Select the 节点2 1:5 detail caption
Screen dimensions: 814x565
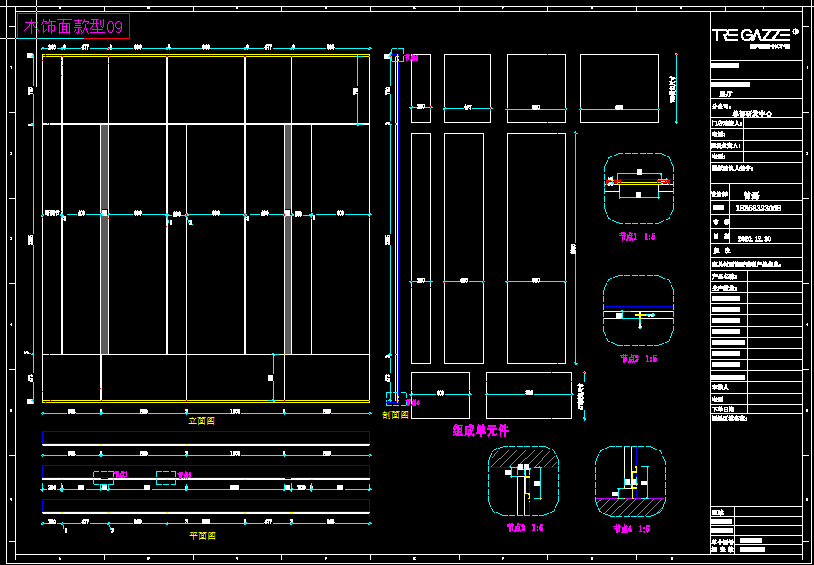pyautogui.click(x=639, y=358)
